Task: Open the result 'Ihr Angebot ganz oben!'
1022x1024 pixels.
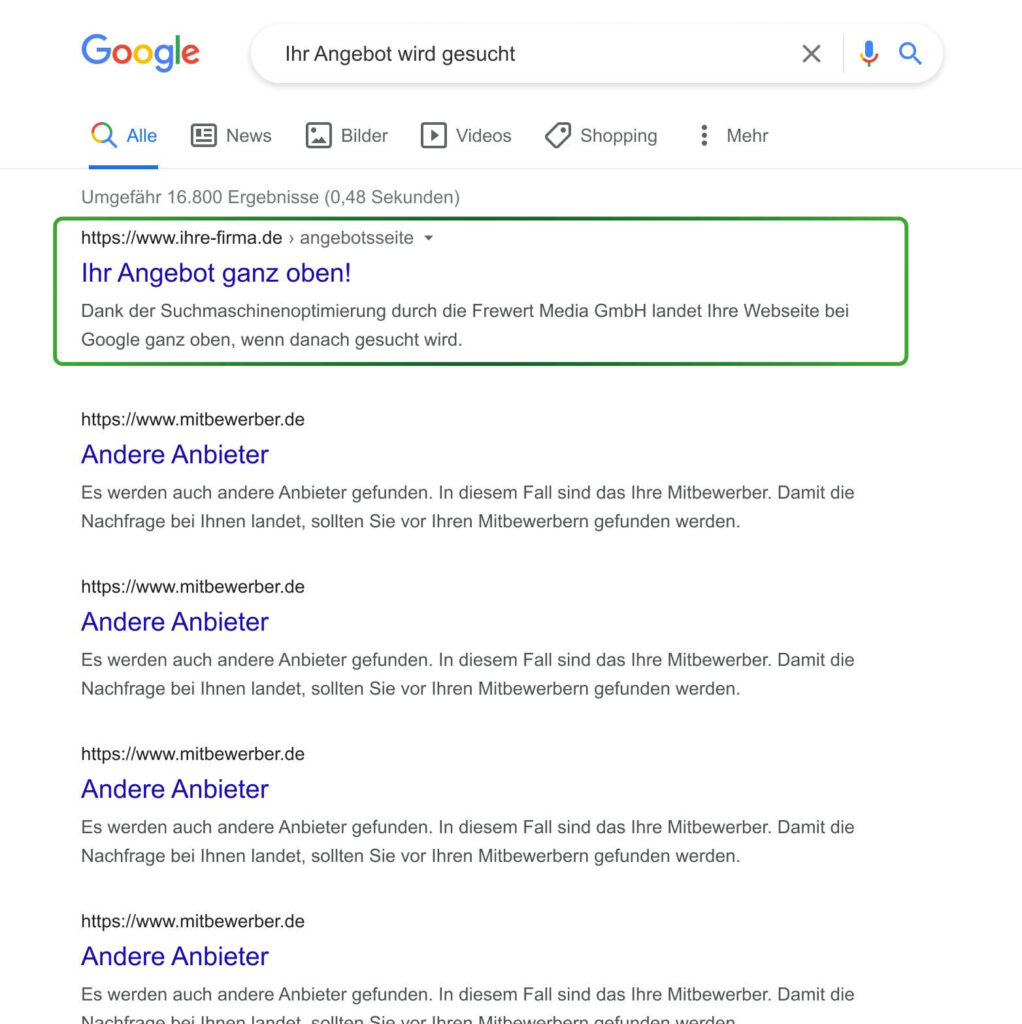Action: coord(216,272)
